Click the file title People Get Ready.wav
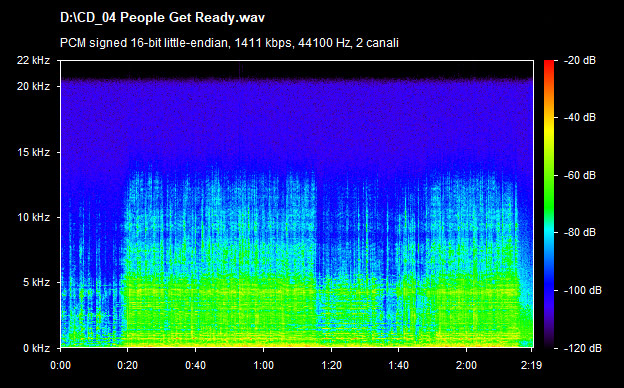Screen dimensions: 624x388 point(162,18)
